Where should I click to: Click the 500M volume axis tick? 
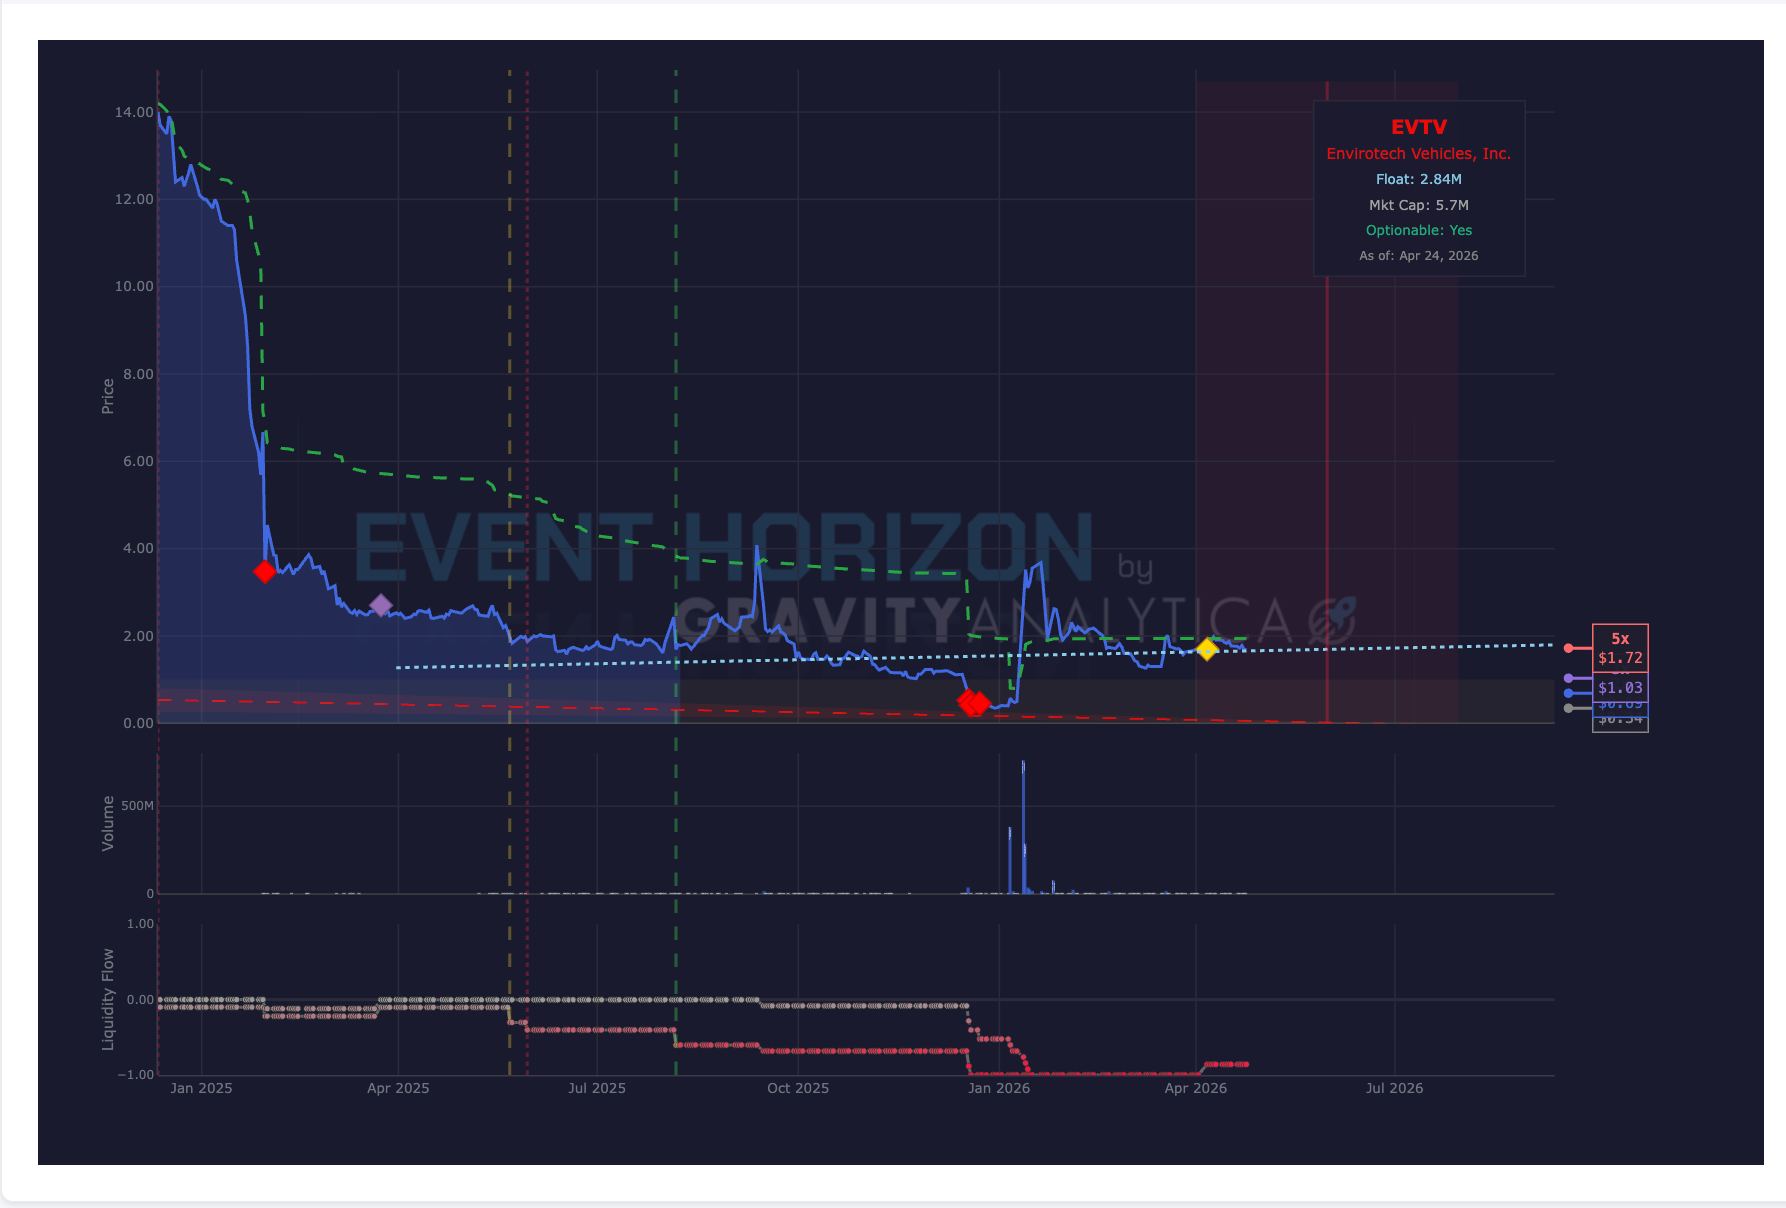(137, 806)
